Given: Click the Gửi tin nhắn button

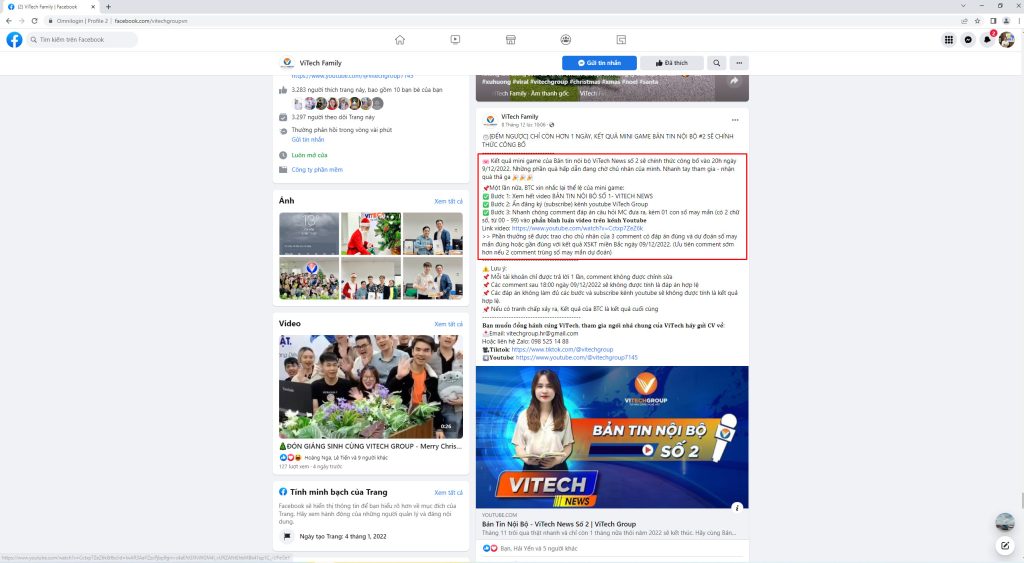Looking at the screenshot, I should 600,63.
